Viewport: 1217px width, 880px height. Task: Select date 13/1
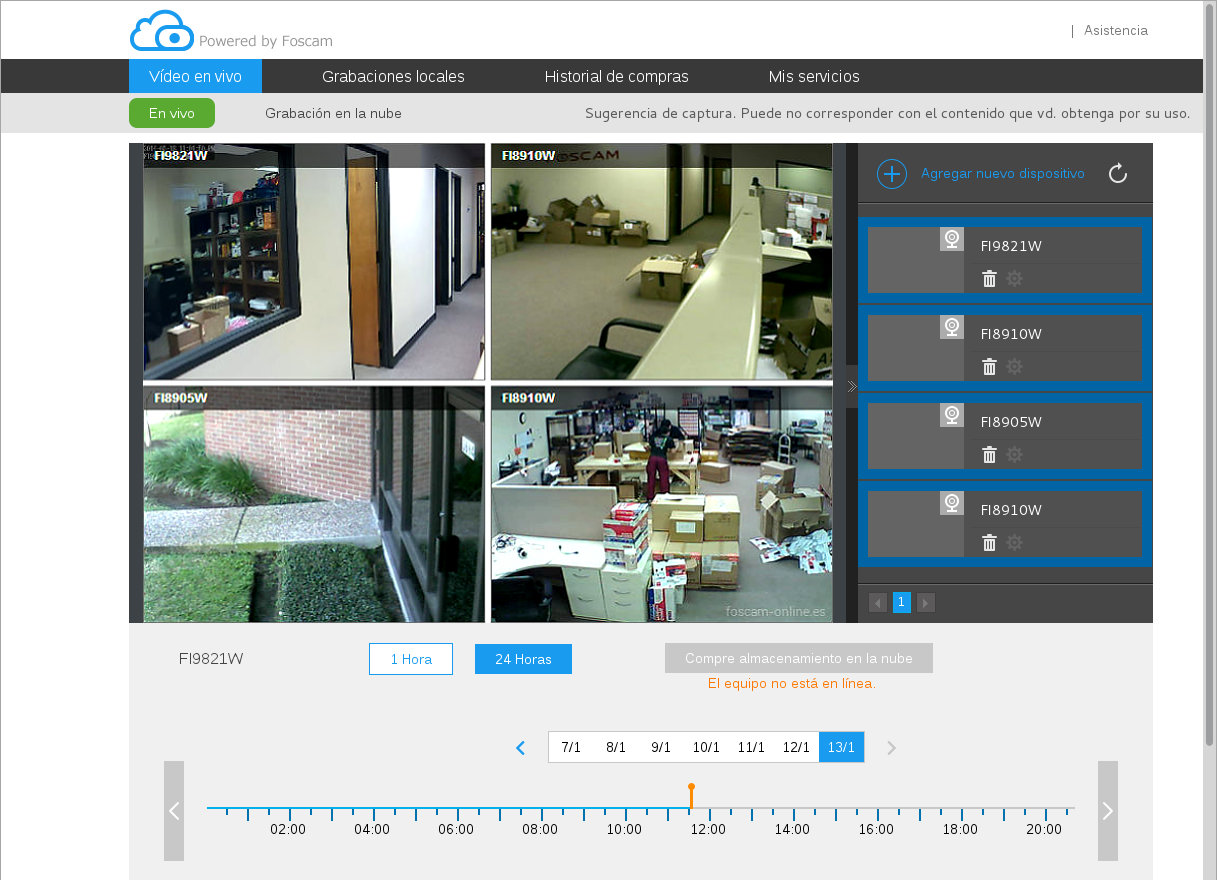841,747
